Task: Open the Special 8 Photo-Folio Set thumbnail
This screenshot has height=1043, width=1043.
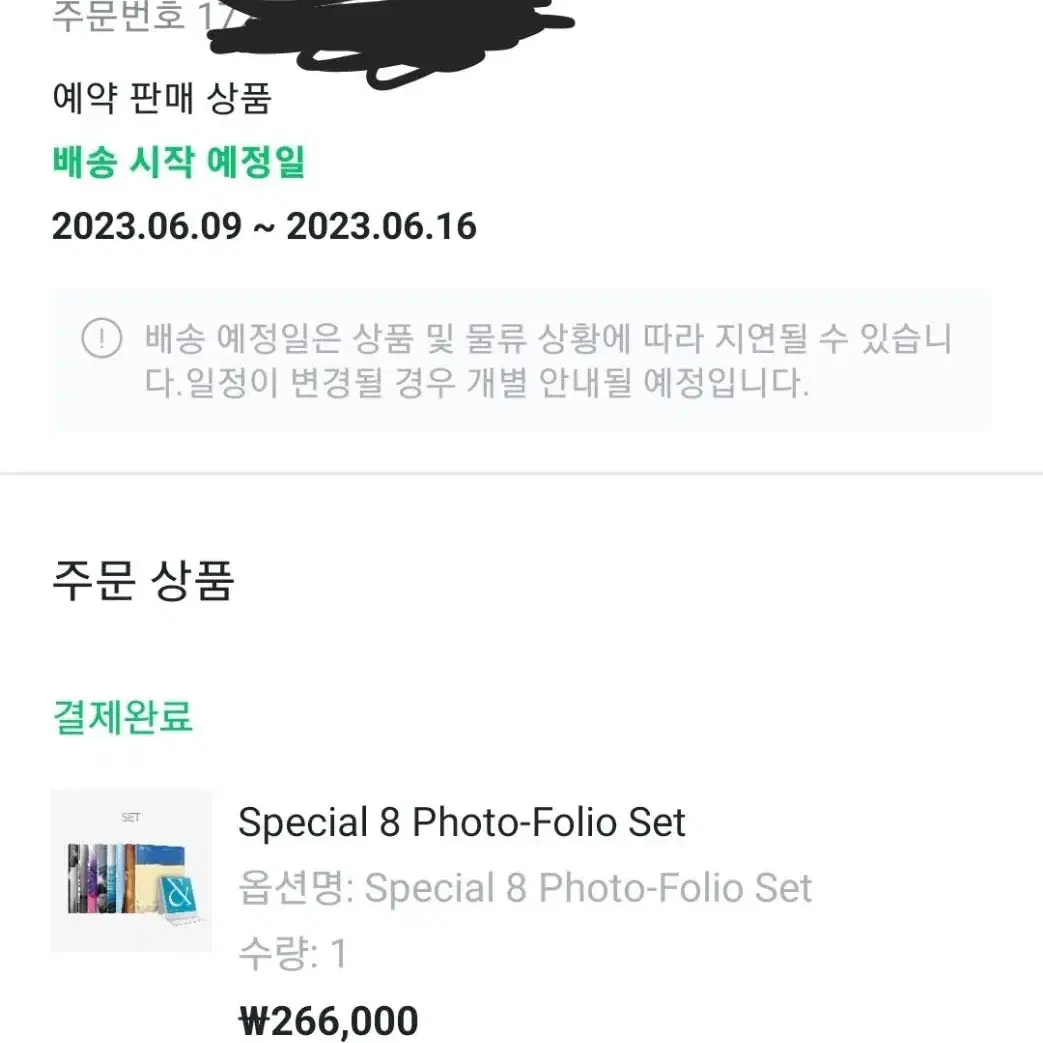Action: [x=131, y=871]
